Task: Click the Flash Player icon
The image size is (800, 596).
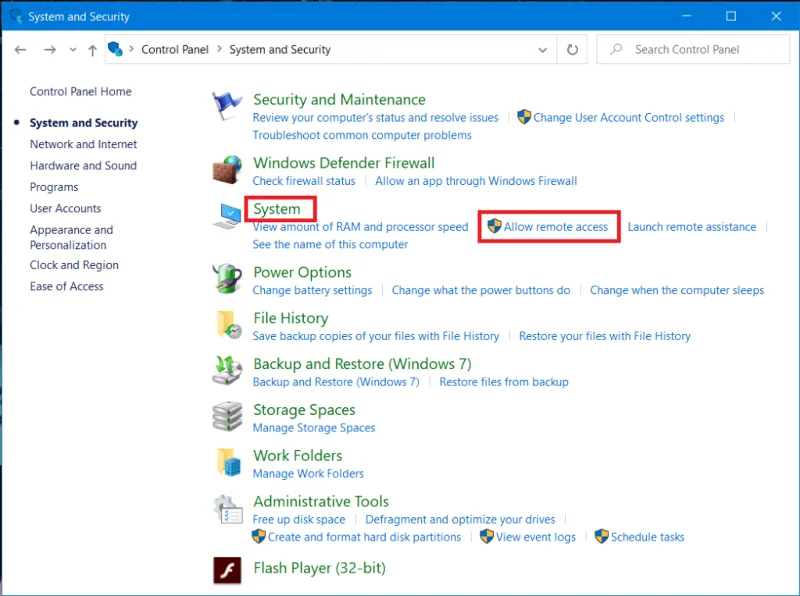Action: 227,570
